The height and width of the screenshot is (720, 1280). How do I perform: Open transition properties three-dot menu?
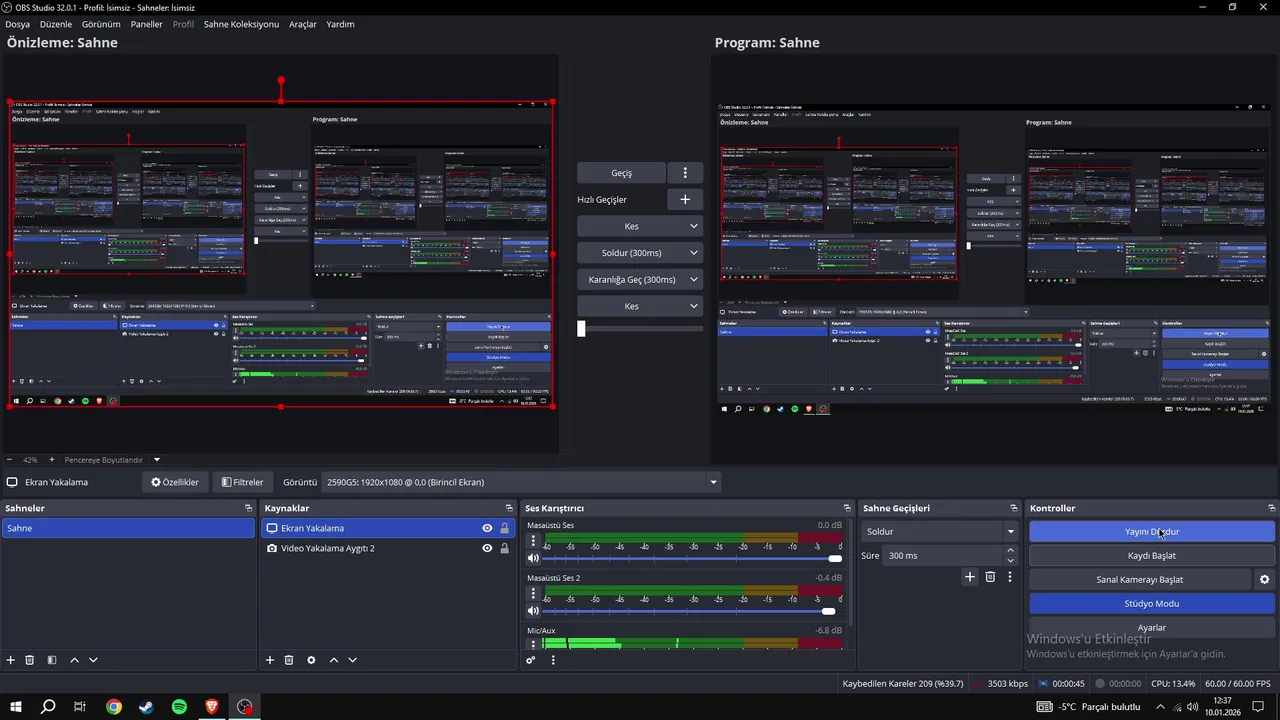coord(1010,577)
